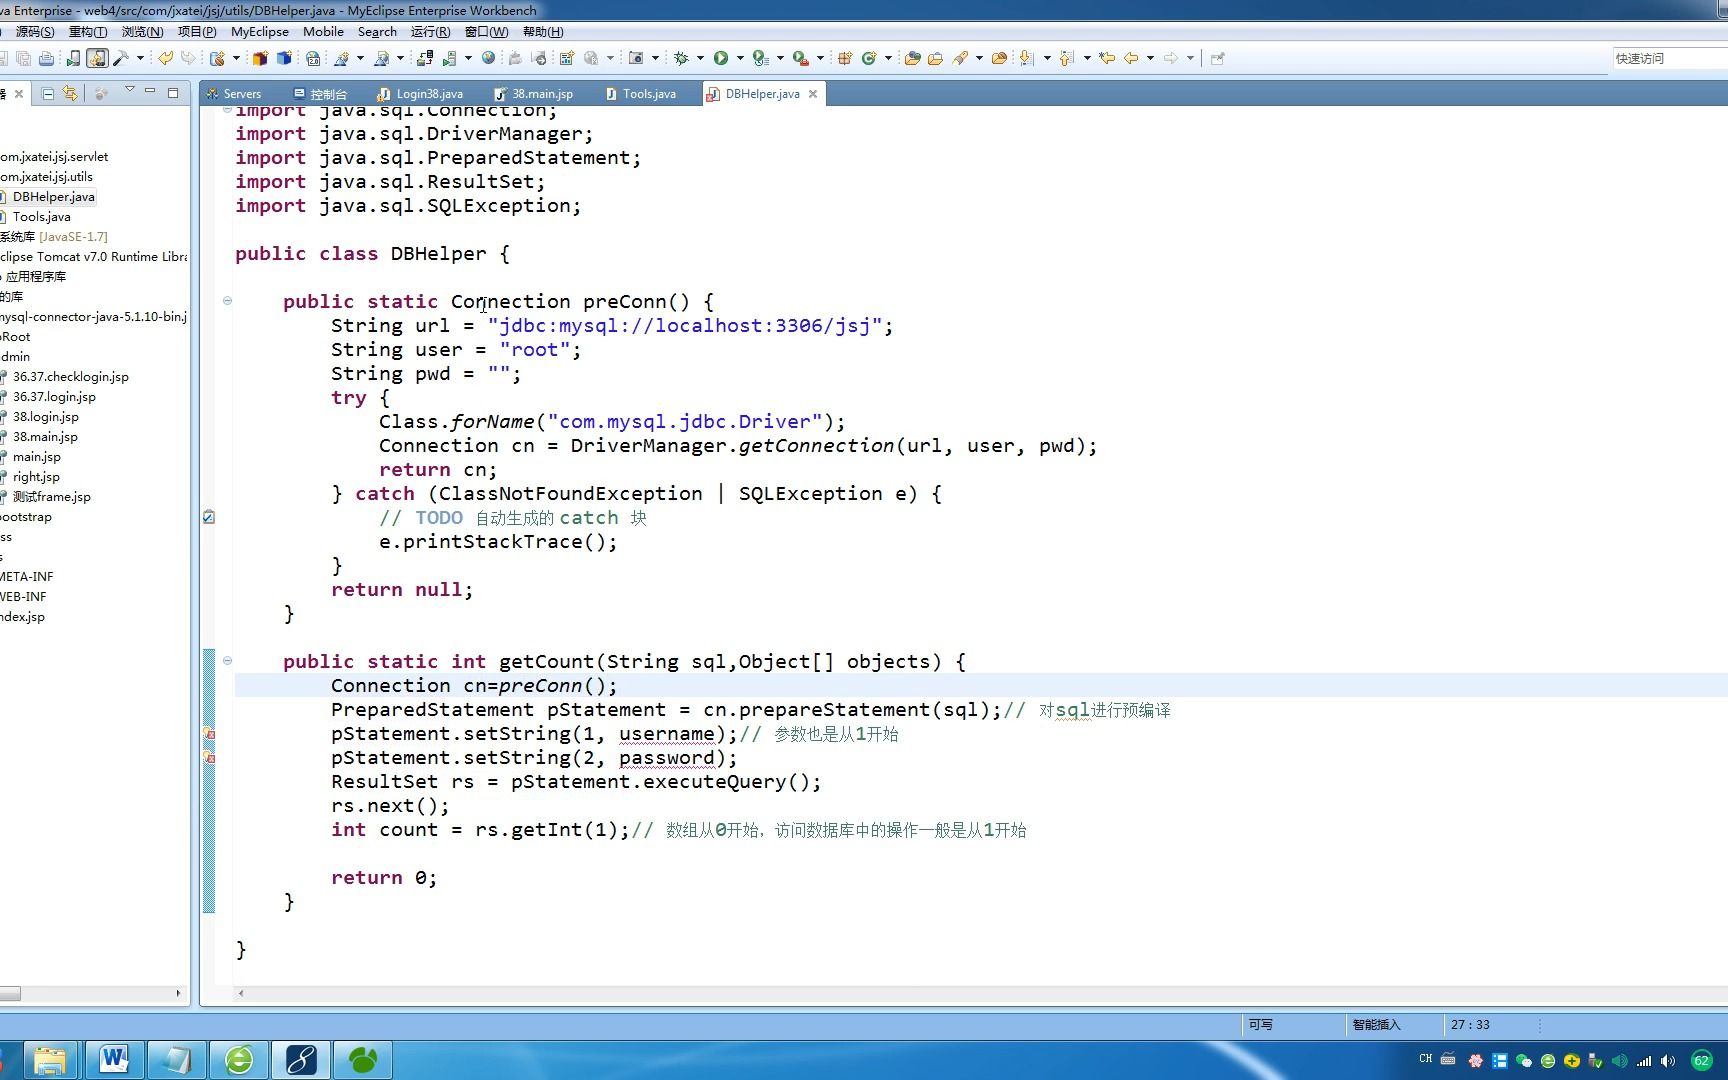Collapse the preConn method fold marker

pos(227,301)
